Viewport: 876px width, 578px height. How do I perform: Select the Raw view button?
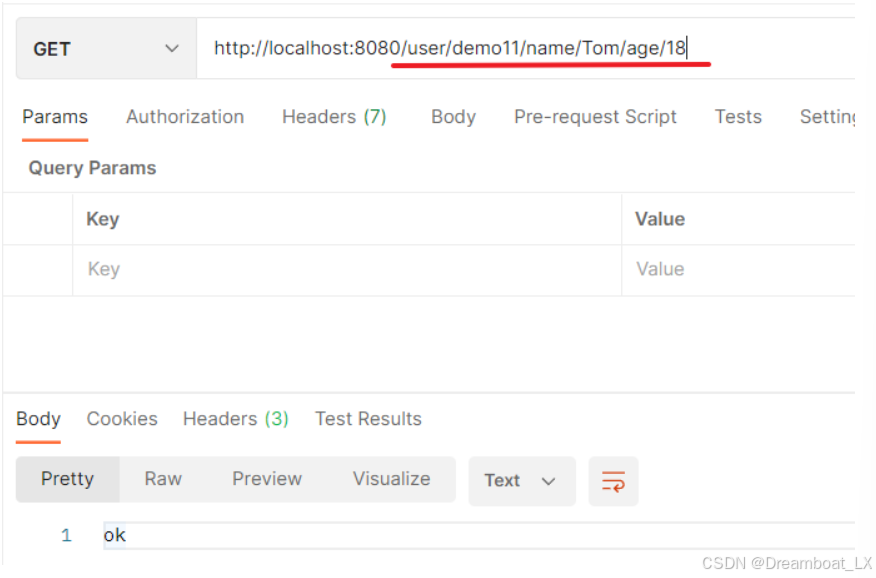163,479
